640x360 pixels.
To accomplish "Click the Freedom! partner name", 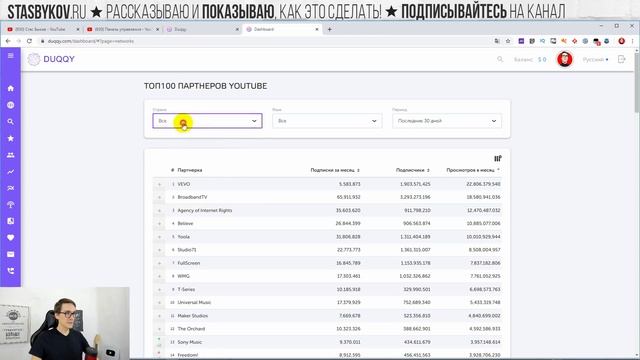I will click(188, 355).
